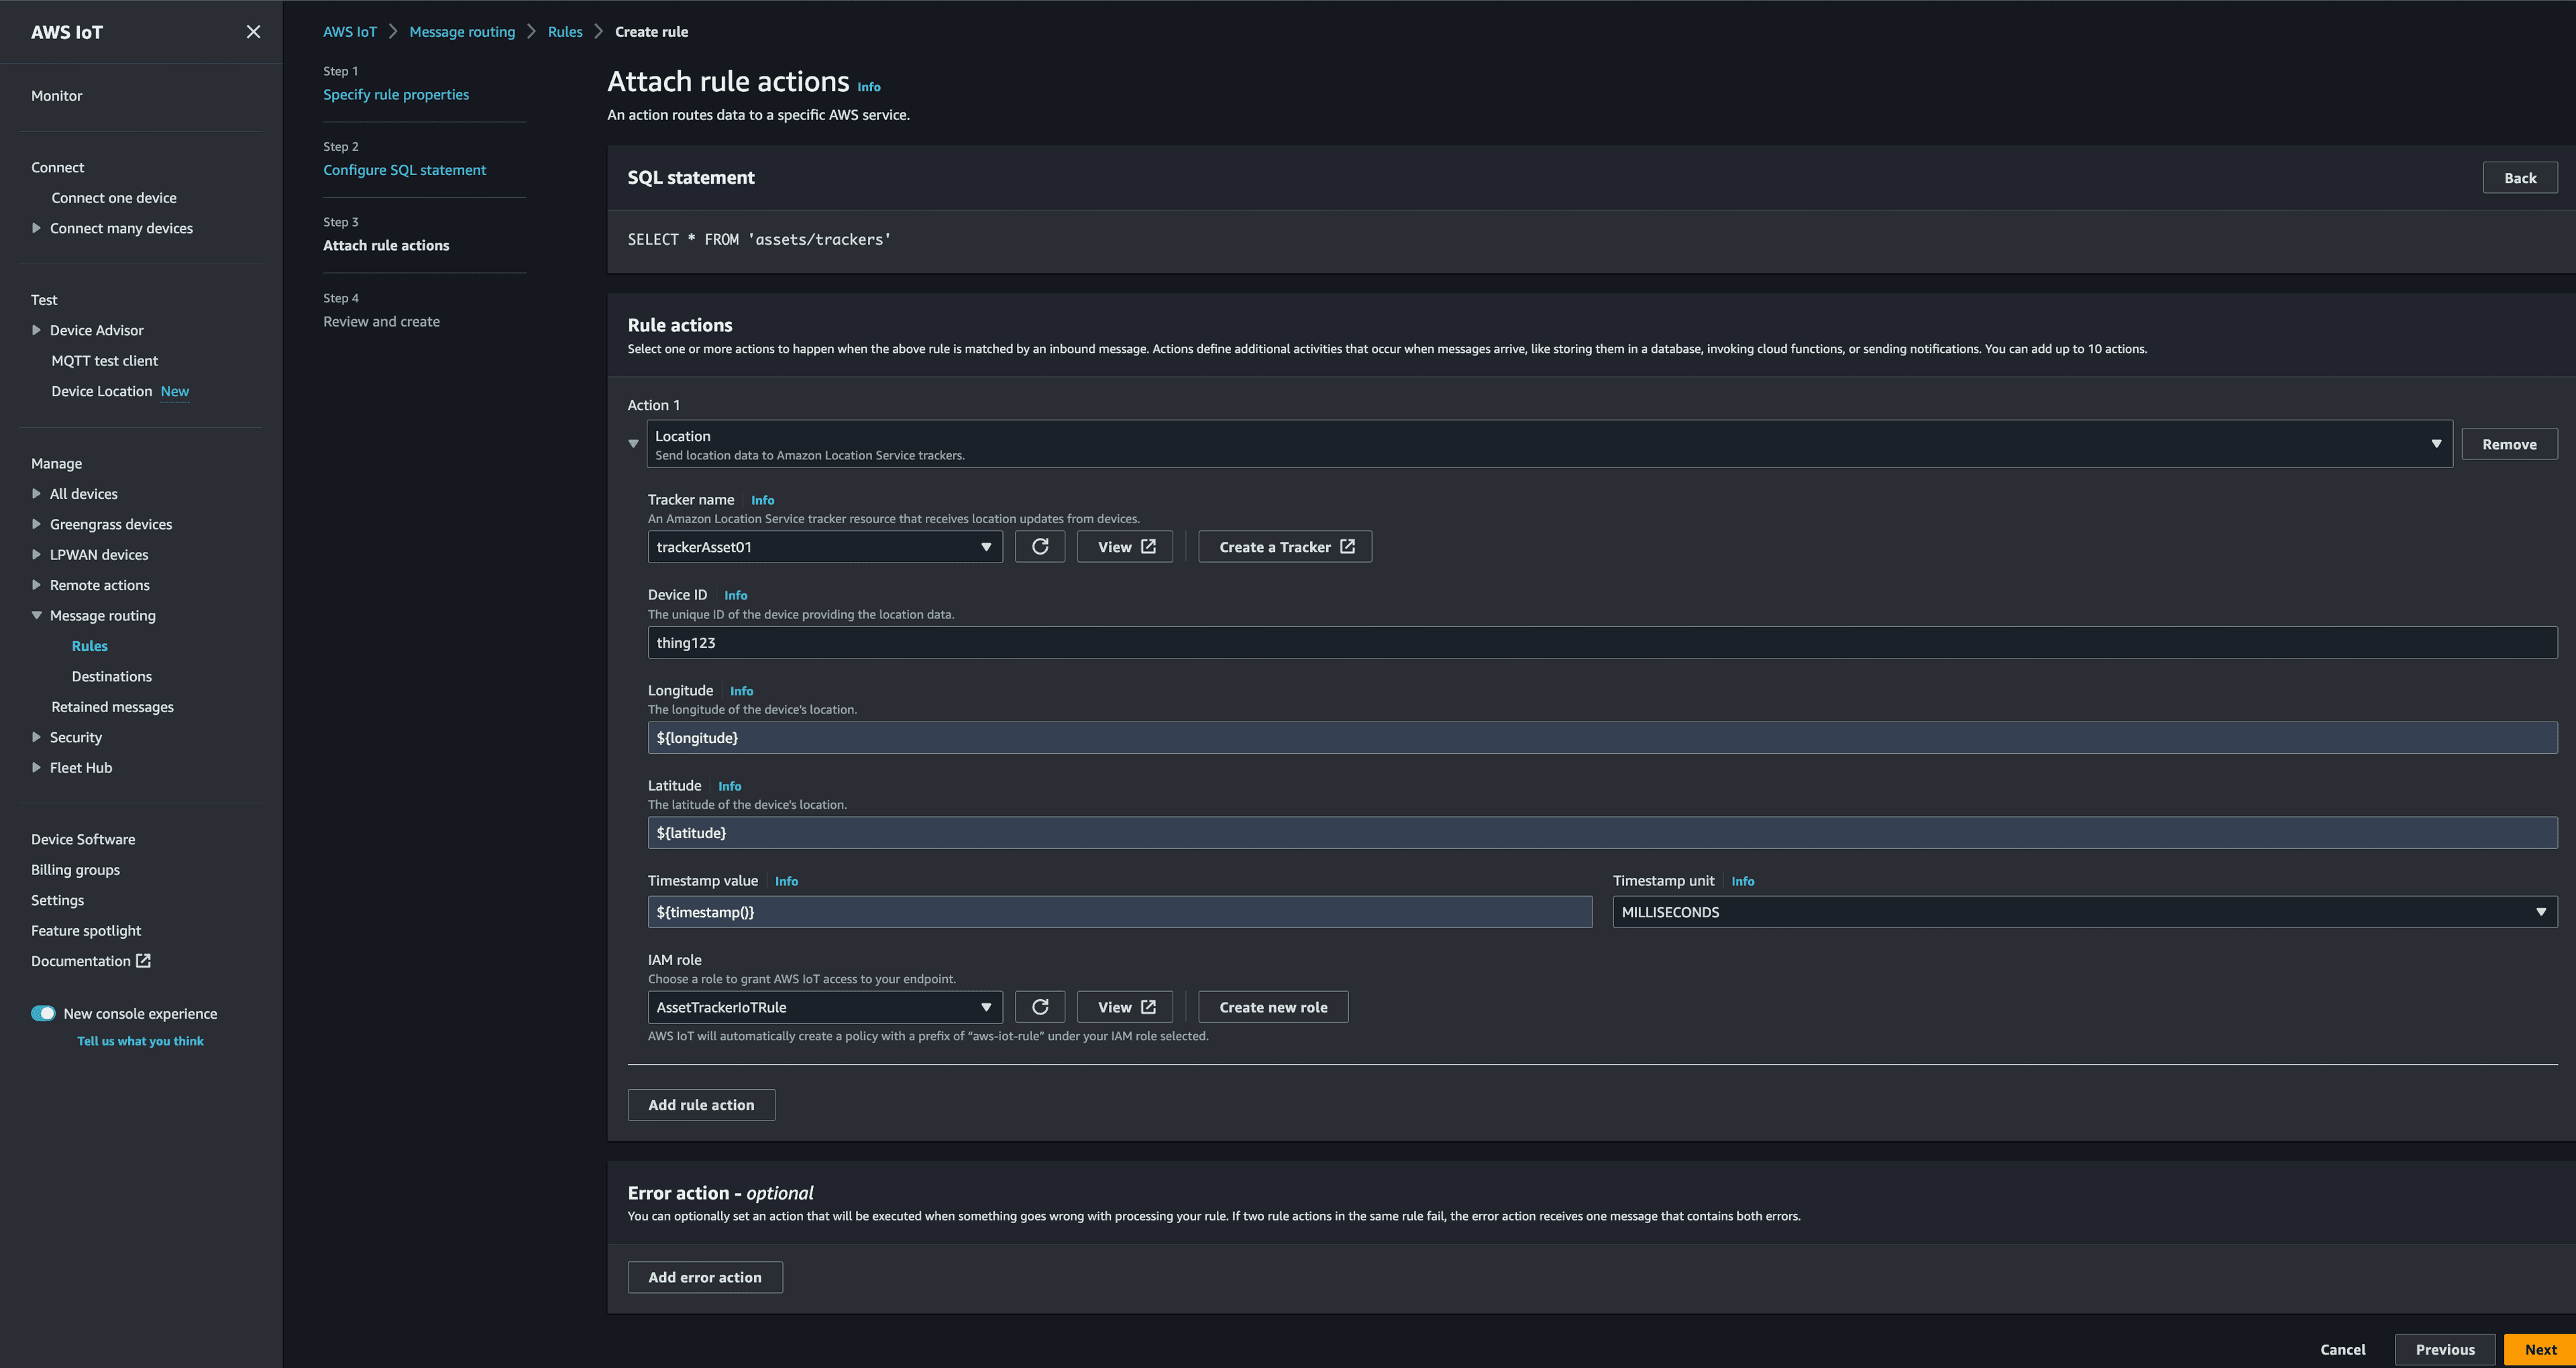The image size is (2576, 1368).
Task: Click the Back button in SQL statement panel
Action: 2520,178
